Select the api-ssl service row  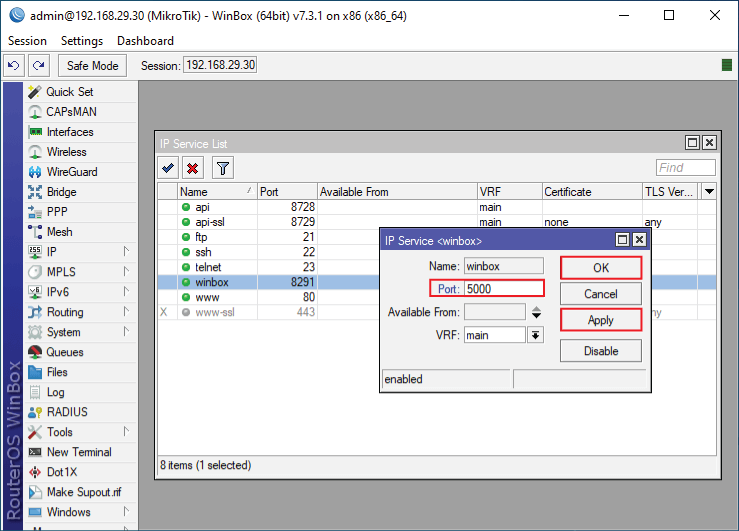coord(437,222)
